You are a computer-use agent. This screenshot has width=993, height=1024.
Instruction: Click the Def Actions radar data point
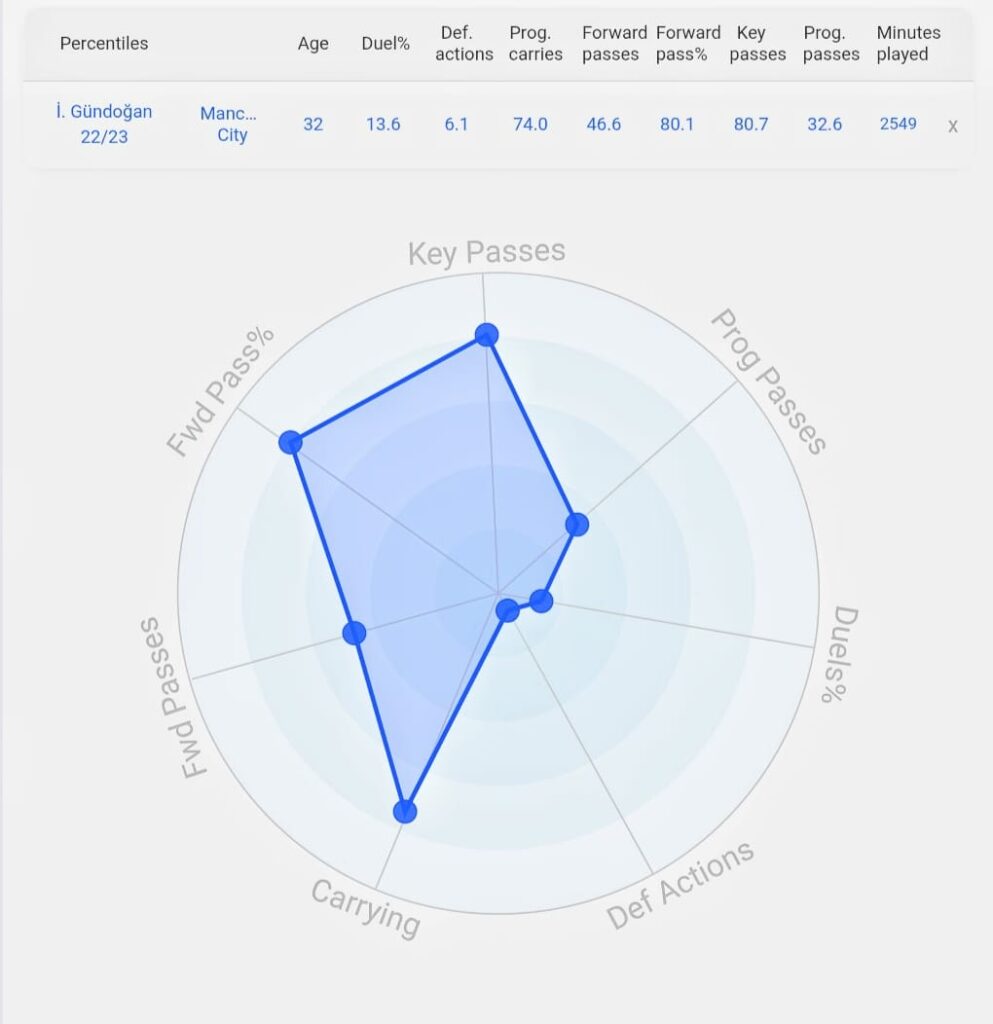pyautogui.click(x=507, y=611)
